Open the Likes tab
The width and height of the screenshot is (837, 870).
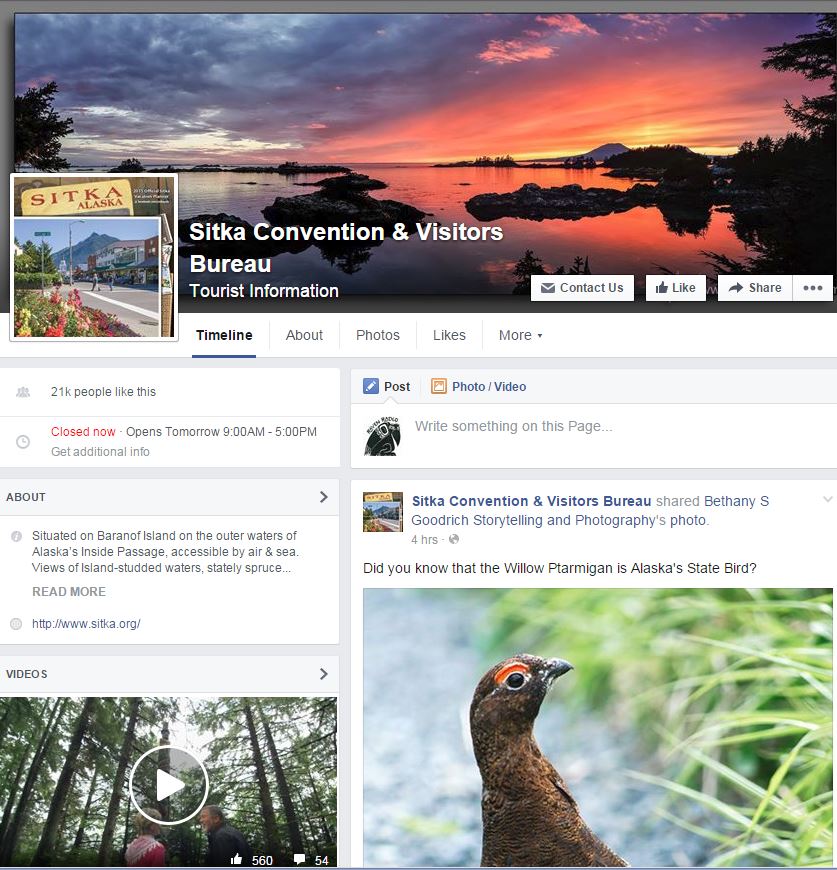449,335
